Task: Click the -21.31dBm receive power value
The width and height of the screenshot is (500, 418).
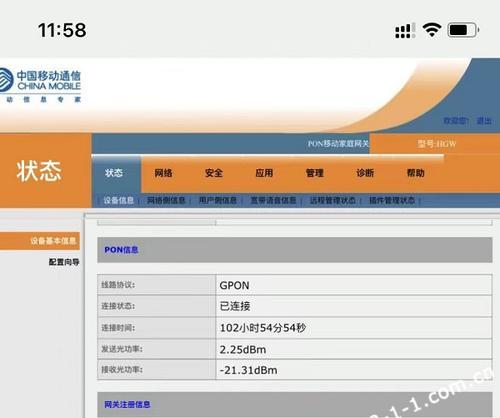Action: (248, 370)
